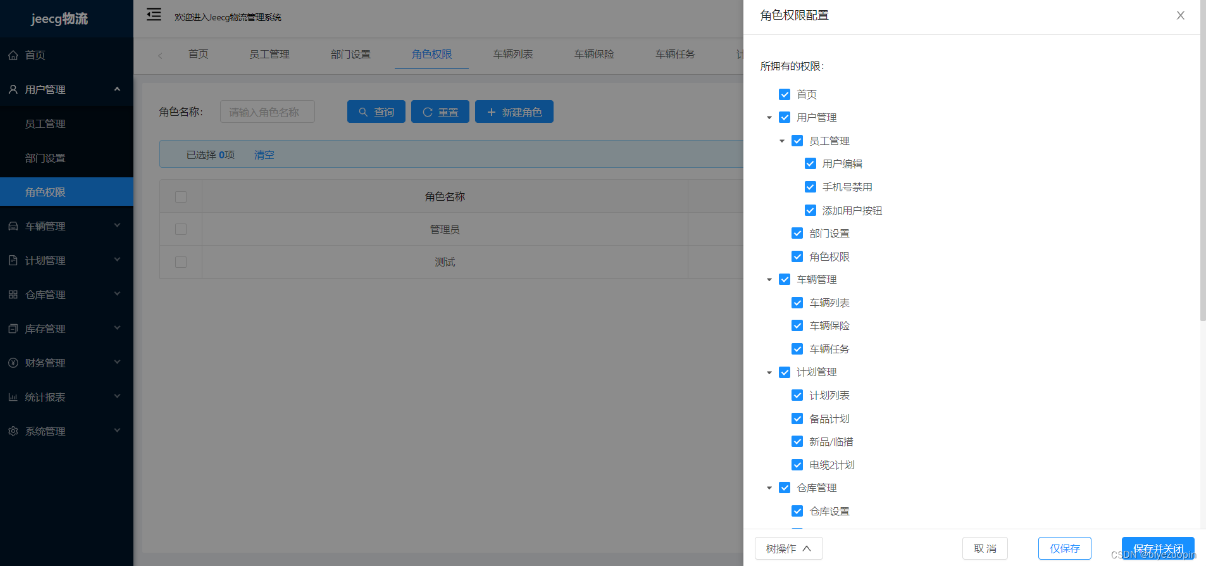This screenshot has height=566, width=1217.
Task: Click the 查询 search button
Action: 376,112
